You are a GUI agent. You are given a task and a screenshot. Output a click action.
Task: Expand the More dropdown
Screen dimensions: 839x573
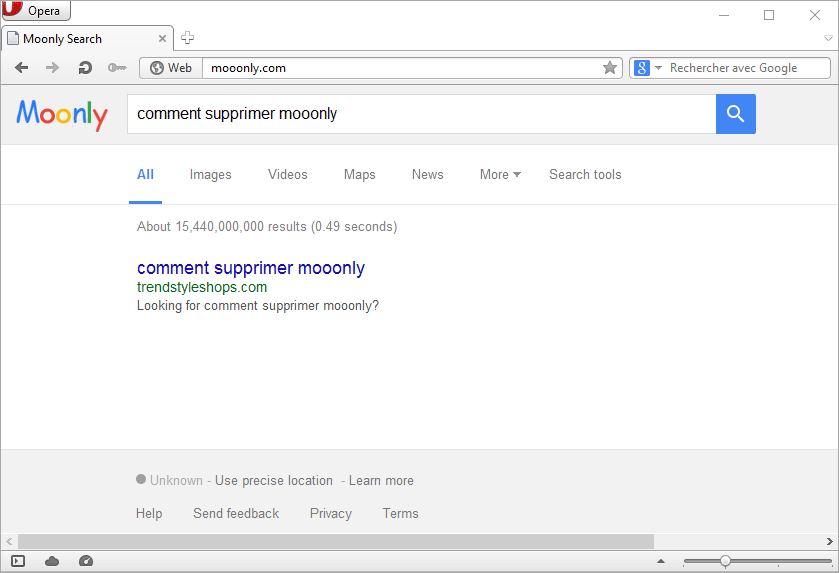[x=500, y=175]
